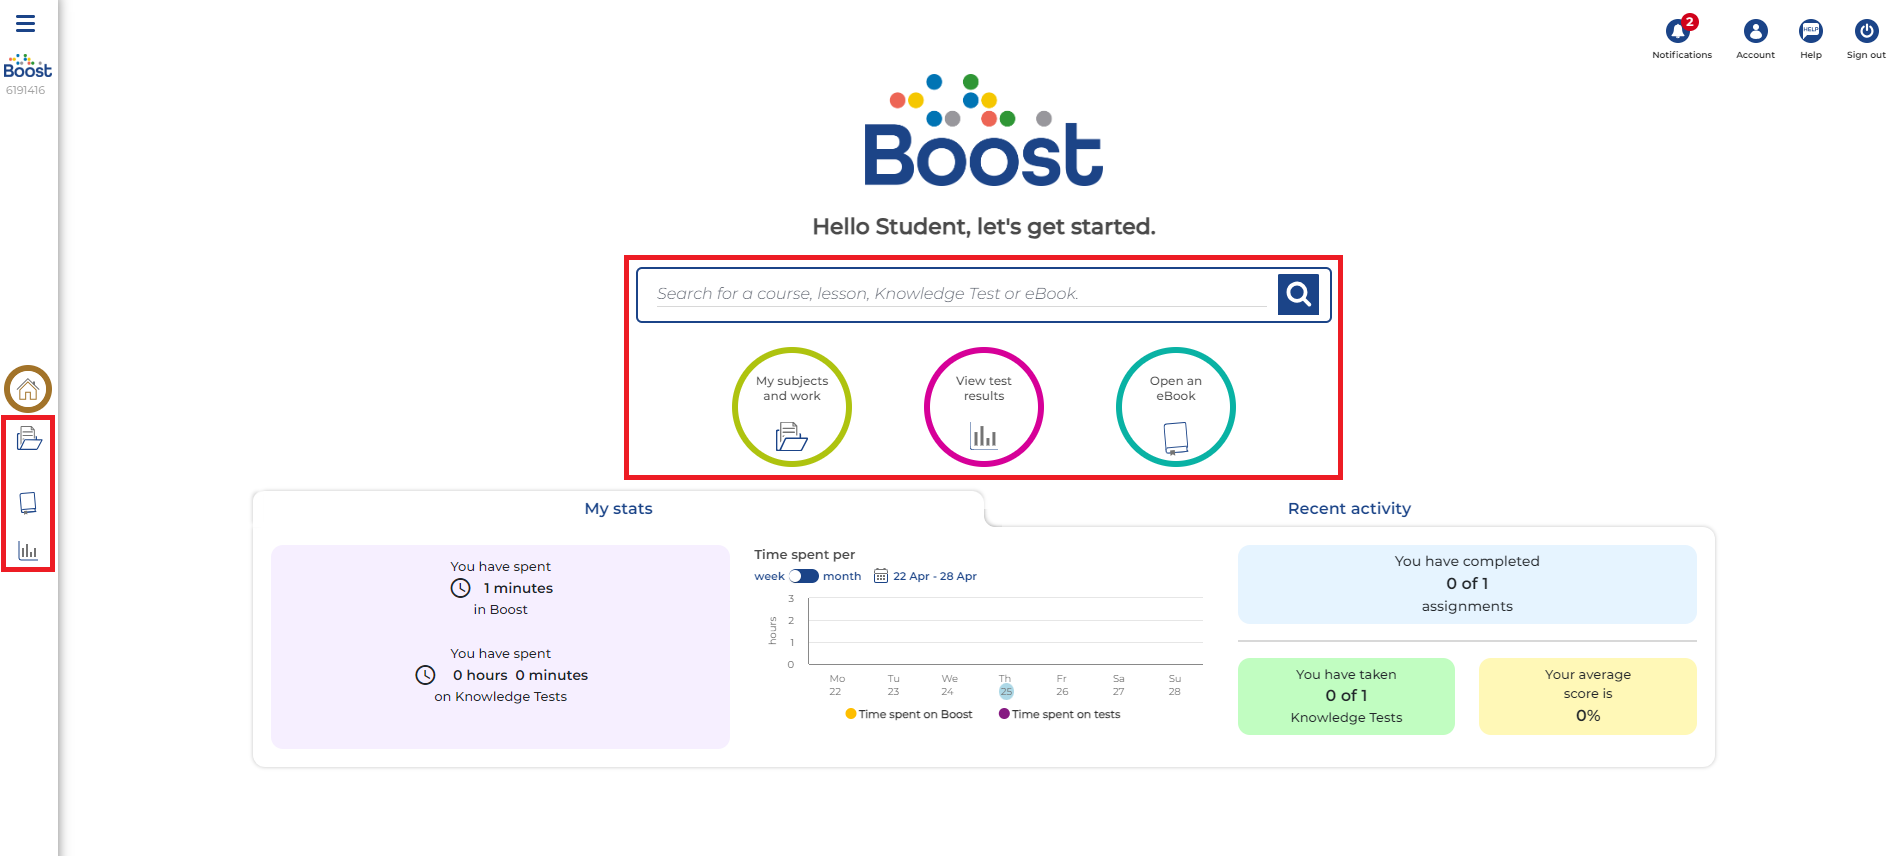
Task: Open the test results chart icon in sidebar
Action: [28, 550]
